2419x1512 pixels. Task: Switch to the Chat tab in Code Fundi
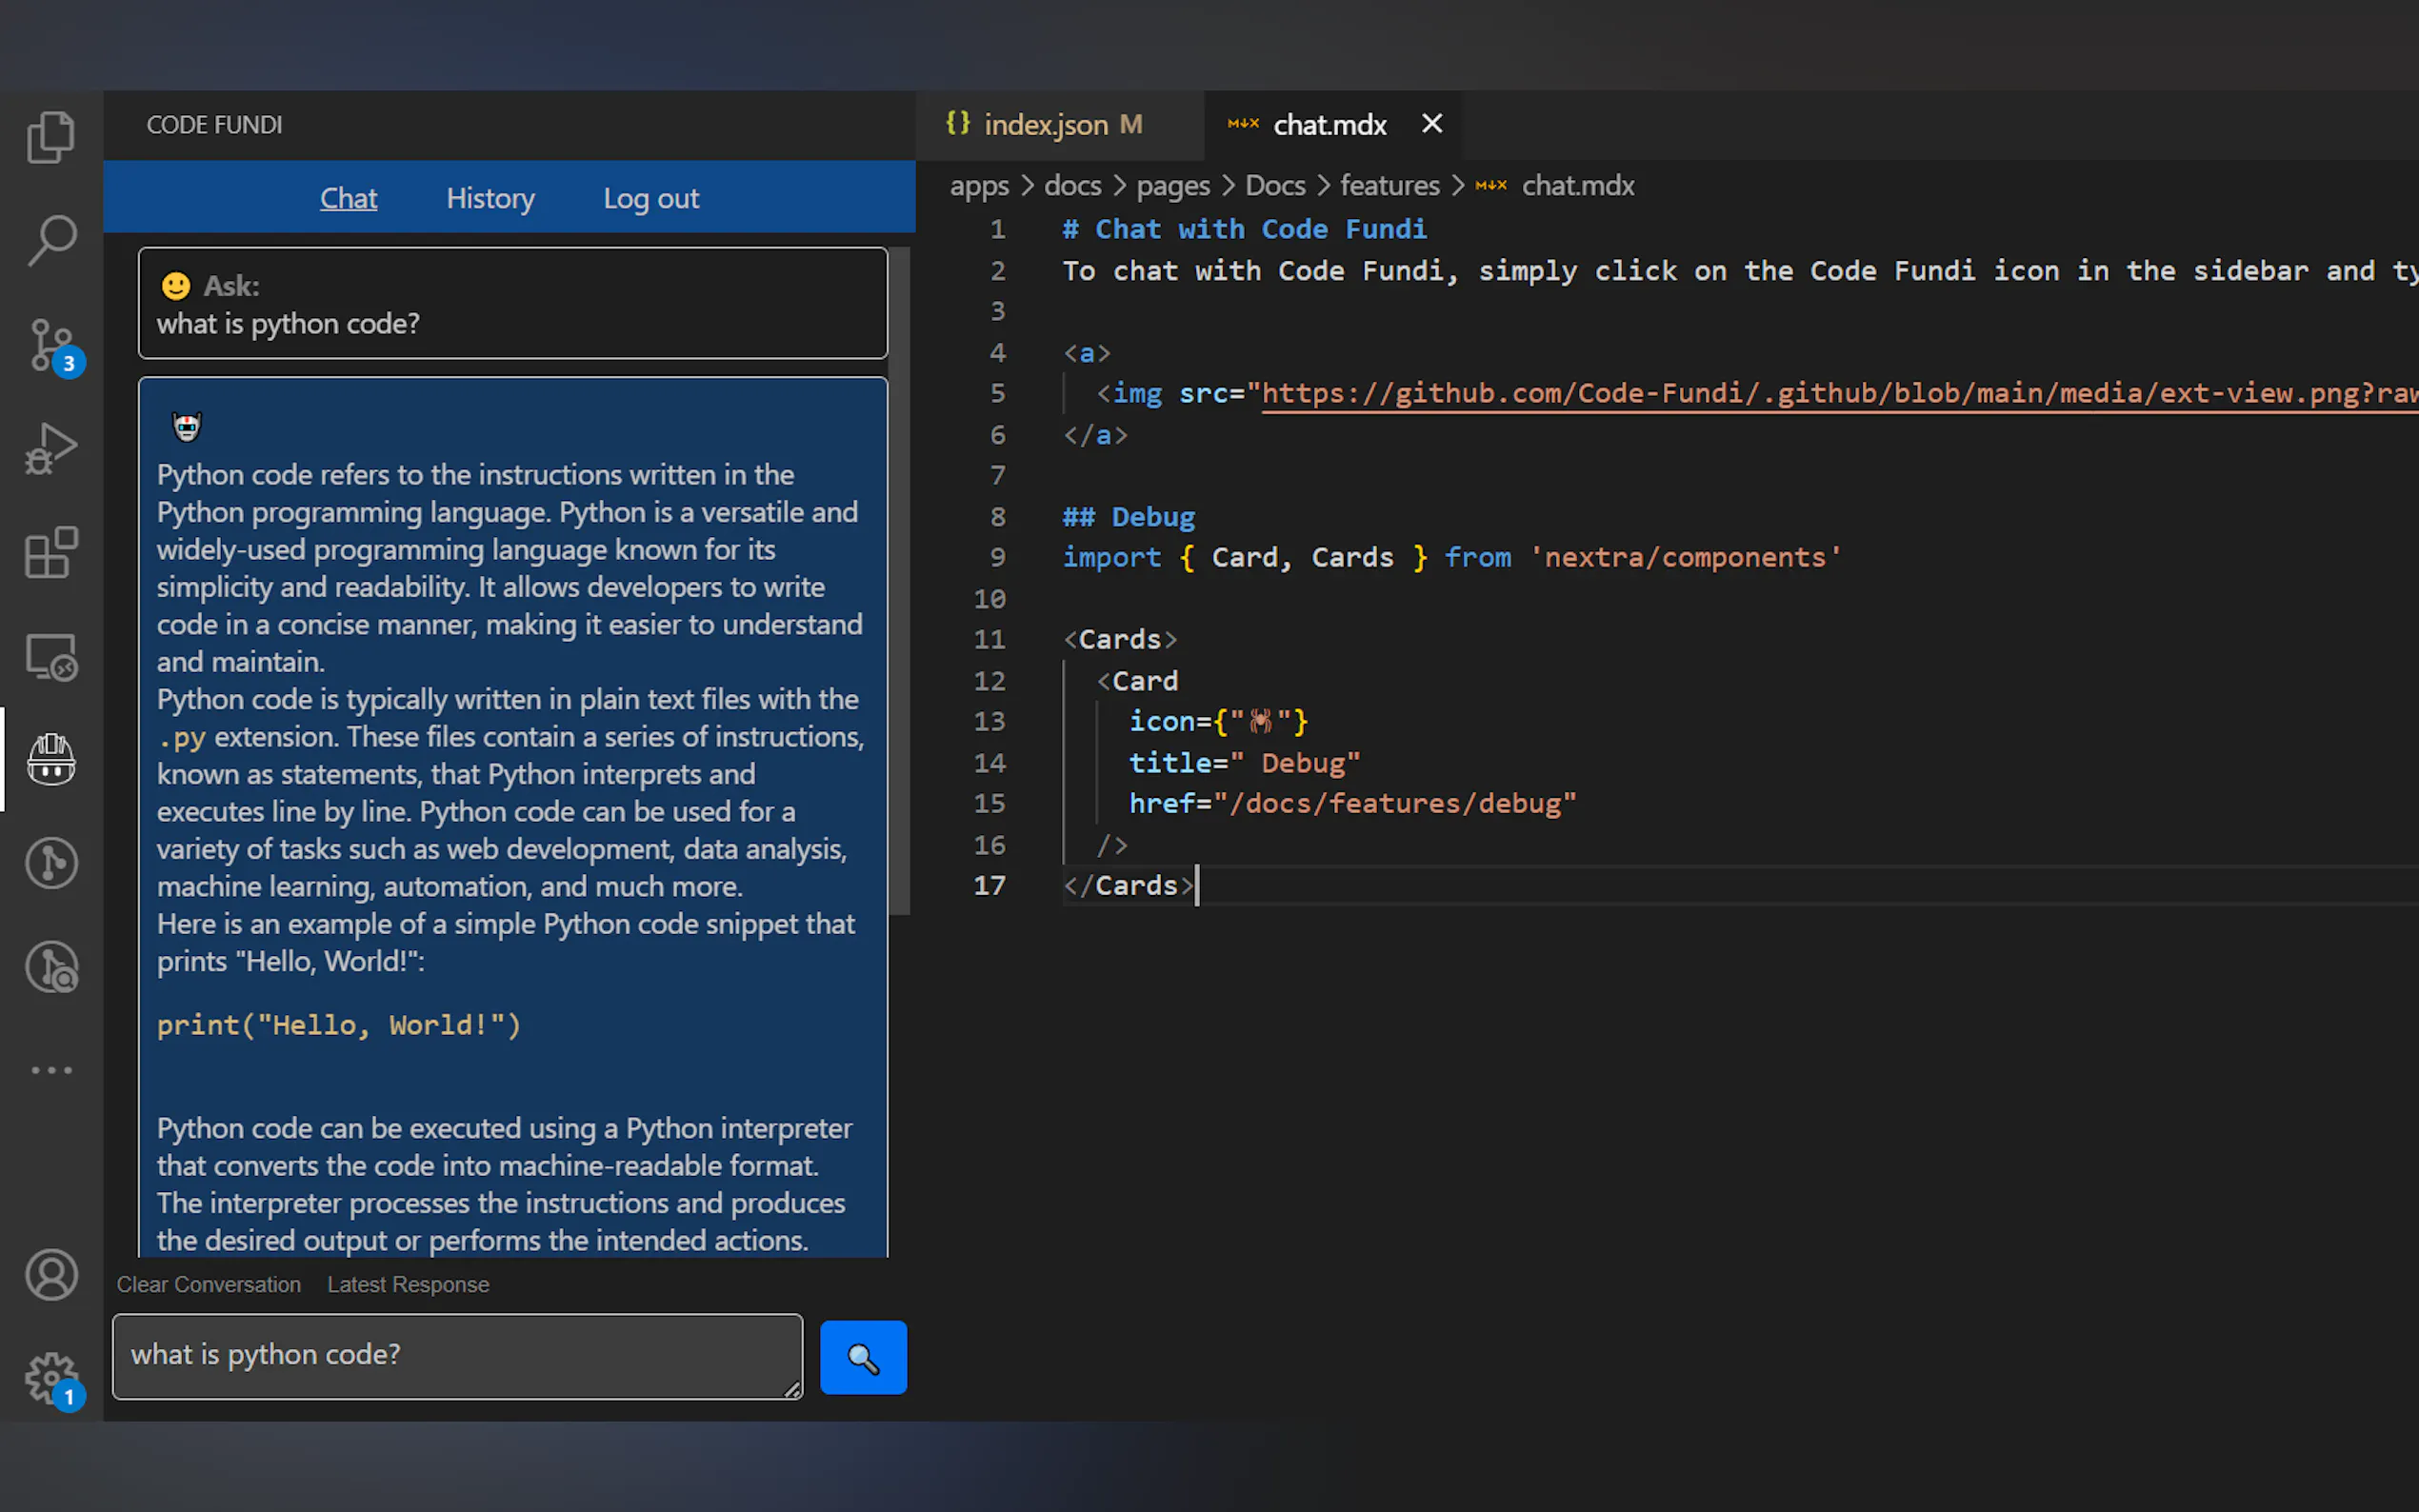pos(348,198)
